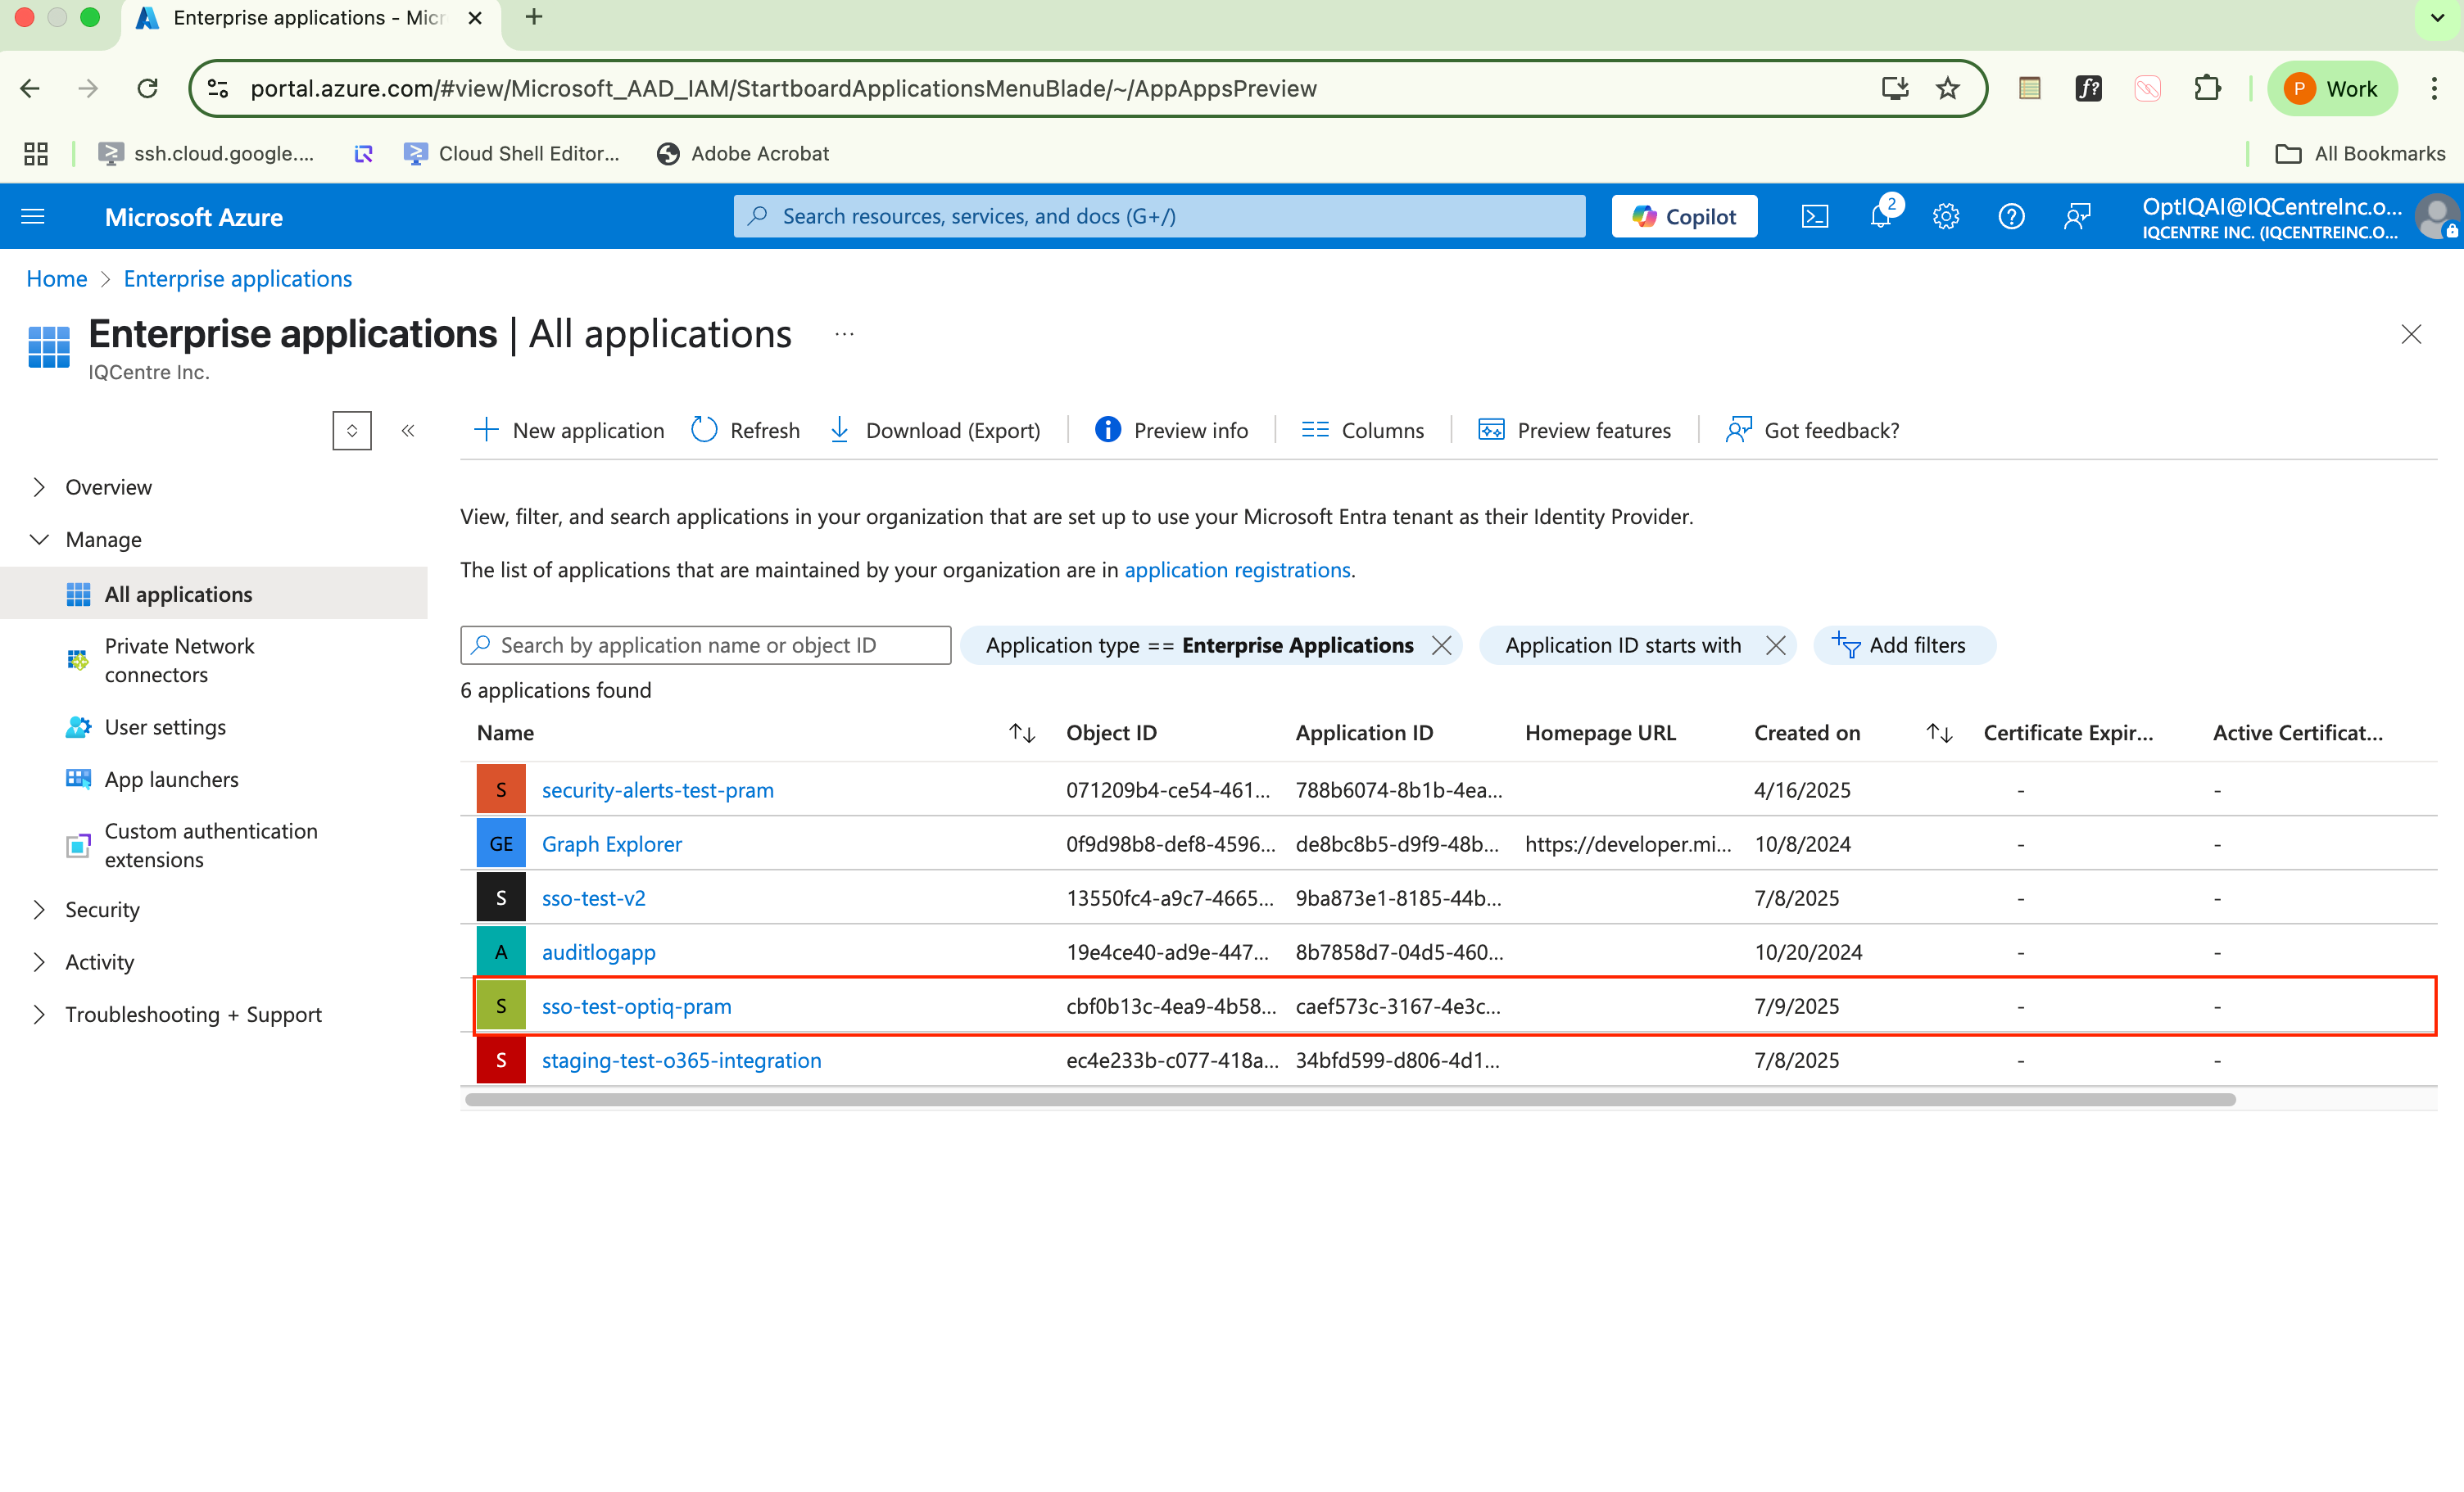Refresh the applications list
The height and width of the screenshot is (1492, 2464).
(x=745, y=430)
